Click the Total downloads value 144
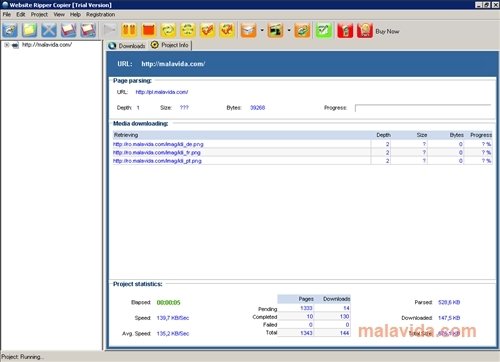This screenshot has height=362, width=500. tap(344, 333)
